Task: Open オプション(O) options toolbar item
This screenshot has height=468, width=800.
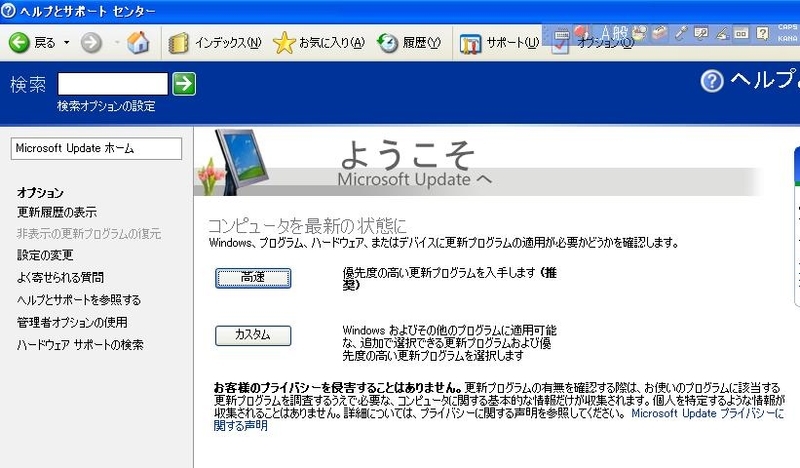Action: pyautogui.click(x=593, y=44)
